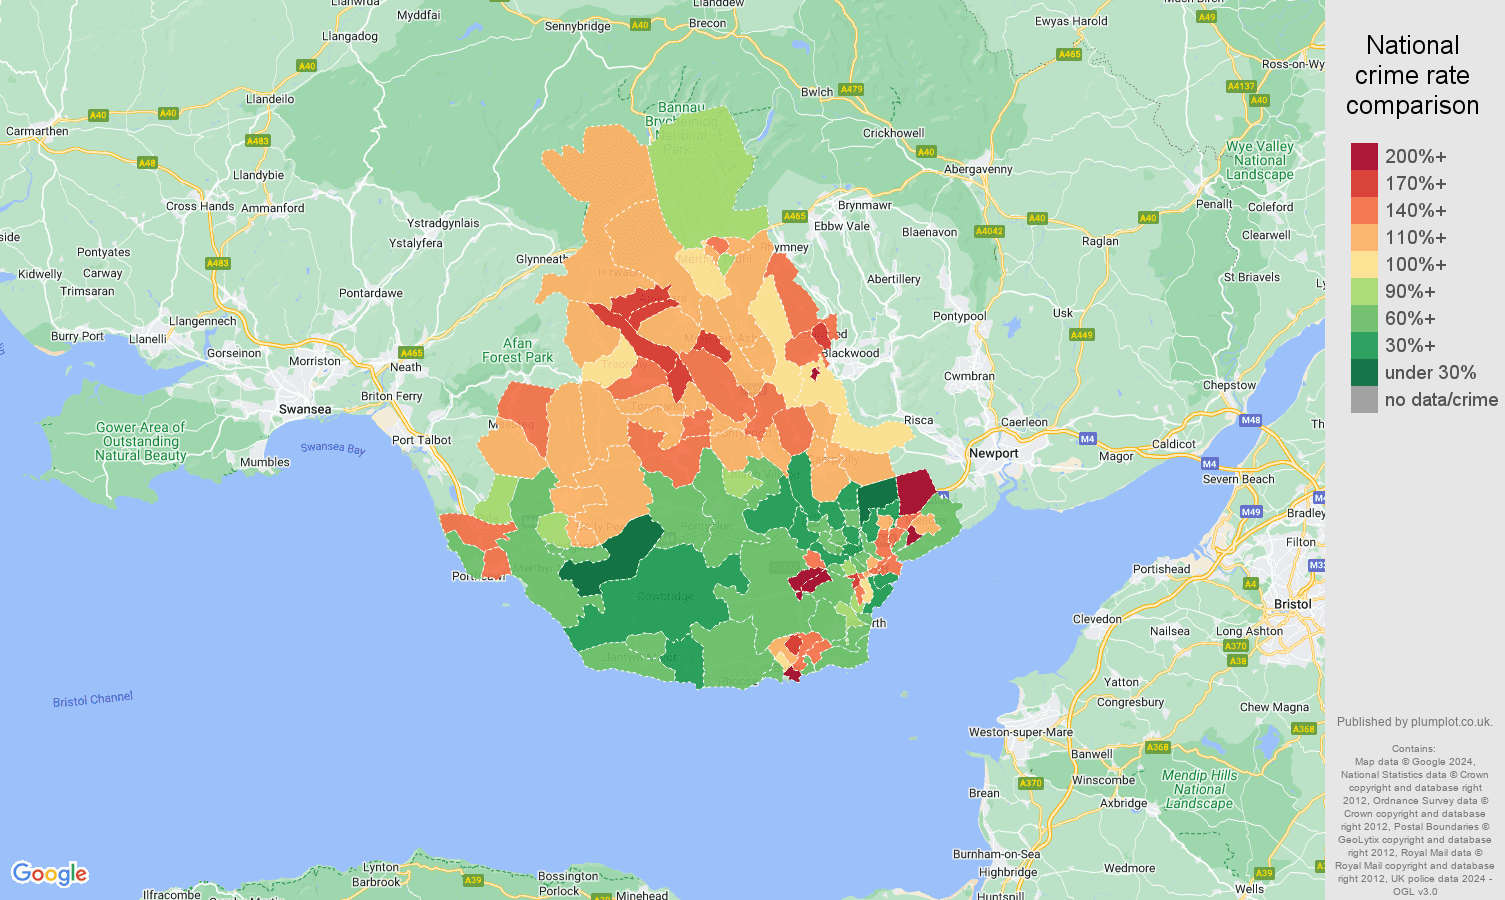
Task: Select the A465 road shield near Ebbw Vale
Action: [x=793, y=216]
